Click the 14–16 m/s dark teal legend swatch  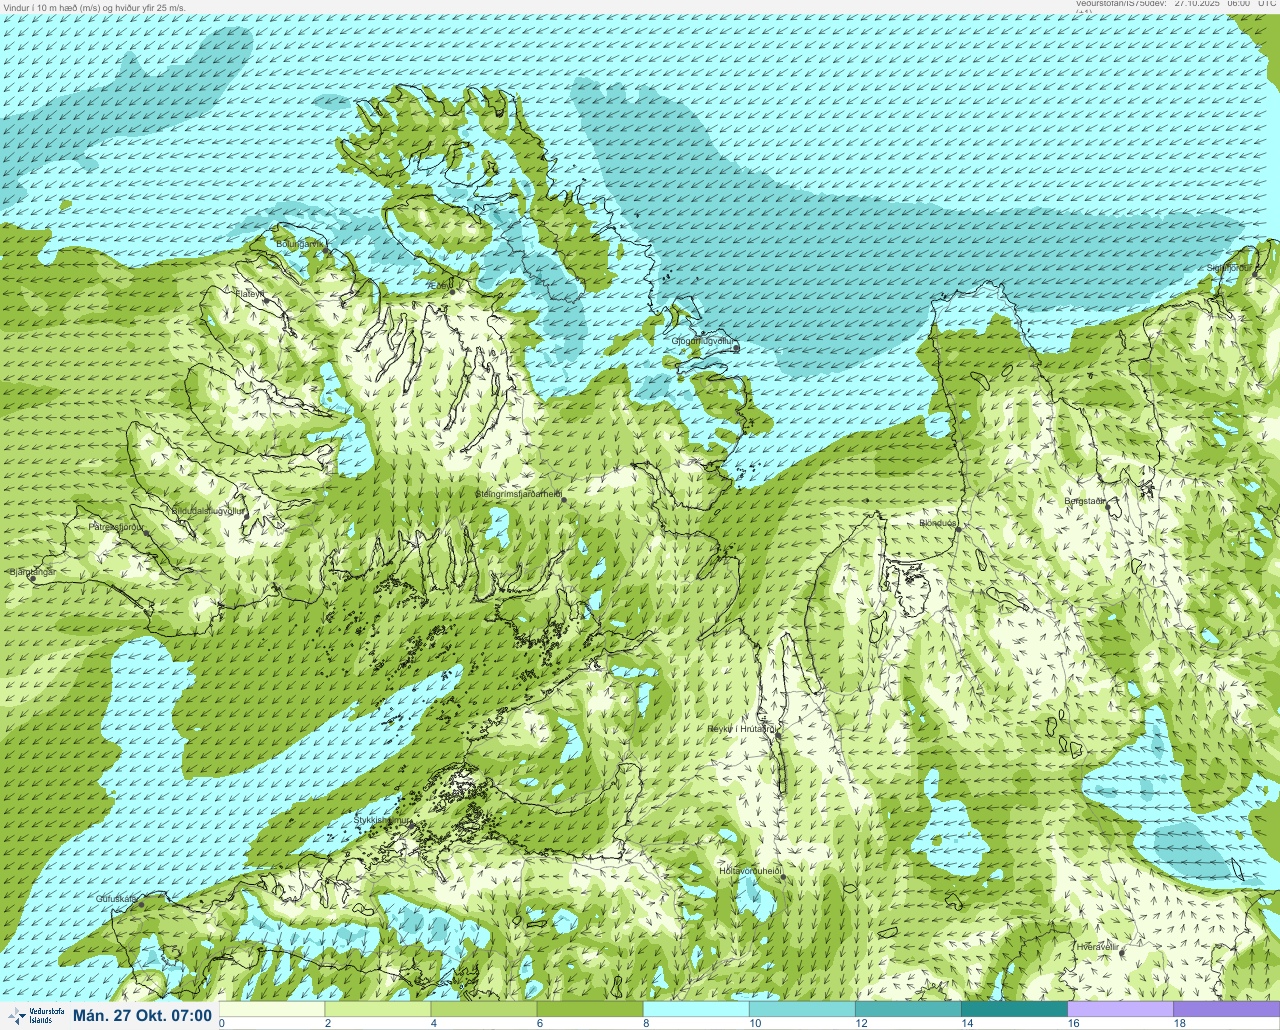click(1014, 1009)
